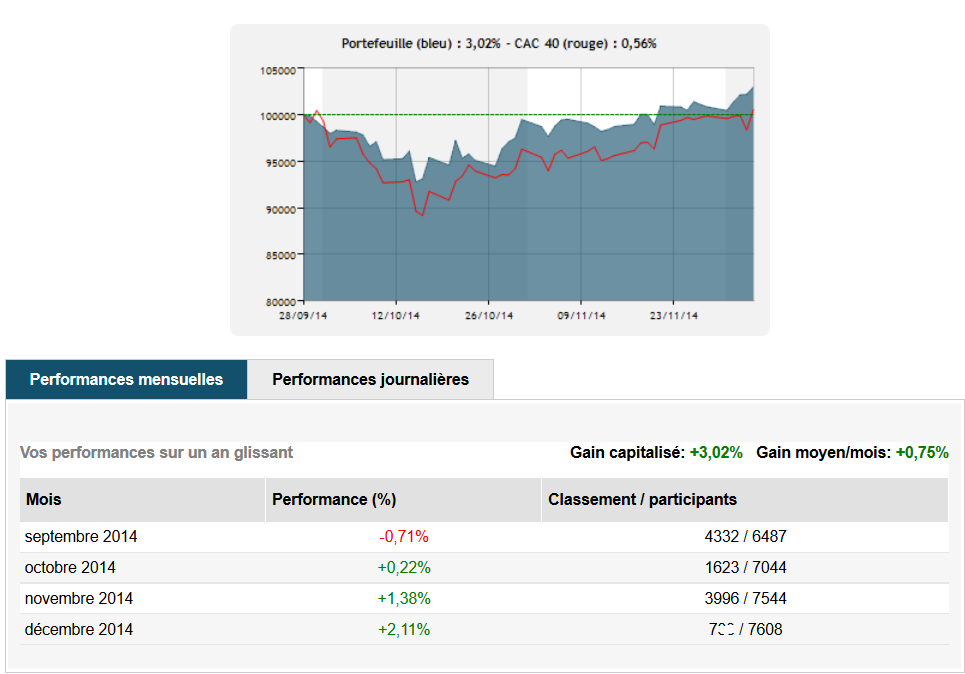The width and height of the screenshot is (965, 674).
Task: Select the septembre 2014 row label
Action: [81, 537]
